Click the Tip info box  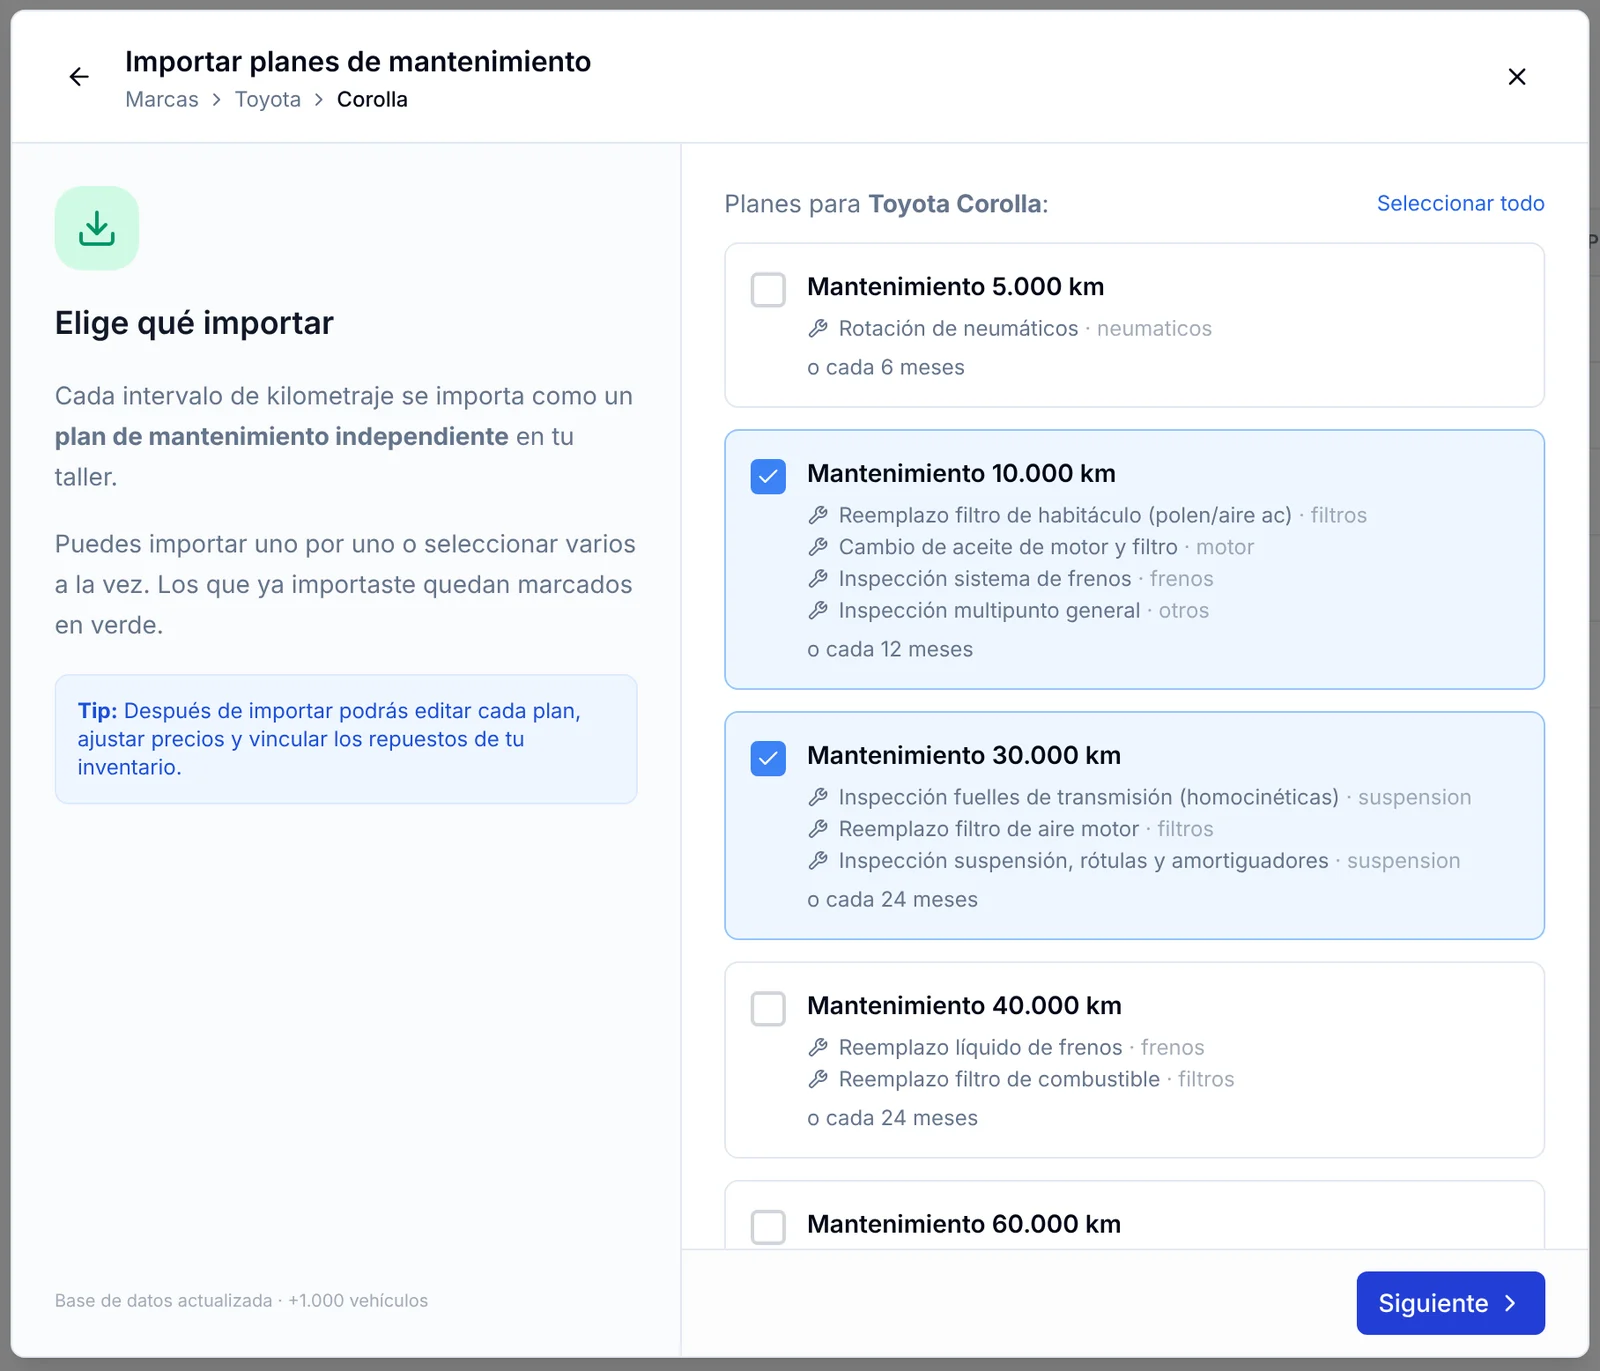[346, 739]
